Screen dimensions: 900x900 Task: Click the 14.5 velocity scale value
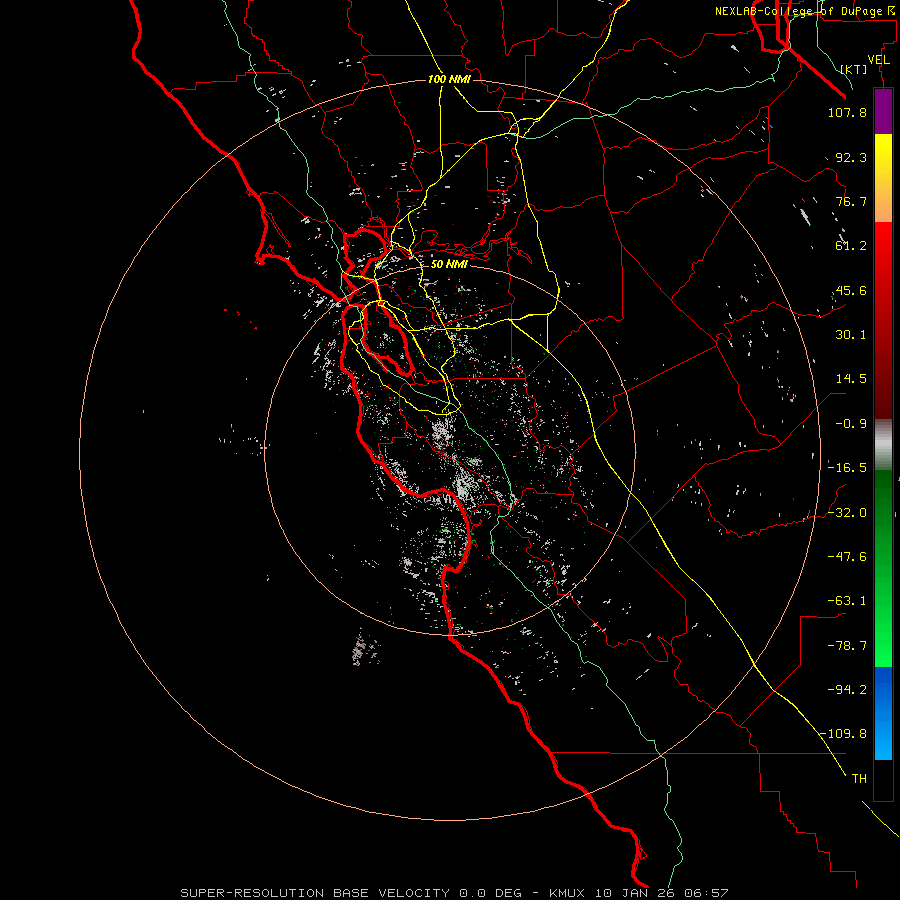click(x=851, y=379)
